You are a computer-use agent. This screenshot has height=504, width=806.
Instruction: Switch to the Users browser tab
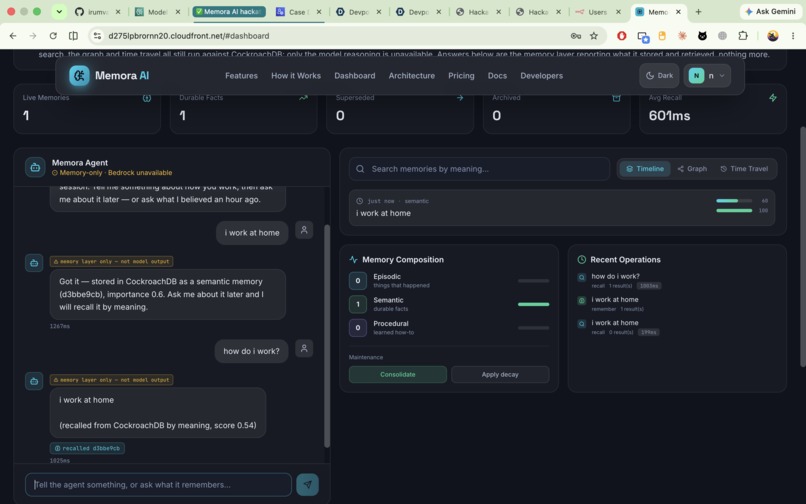(x=597, y=12)
